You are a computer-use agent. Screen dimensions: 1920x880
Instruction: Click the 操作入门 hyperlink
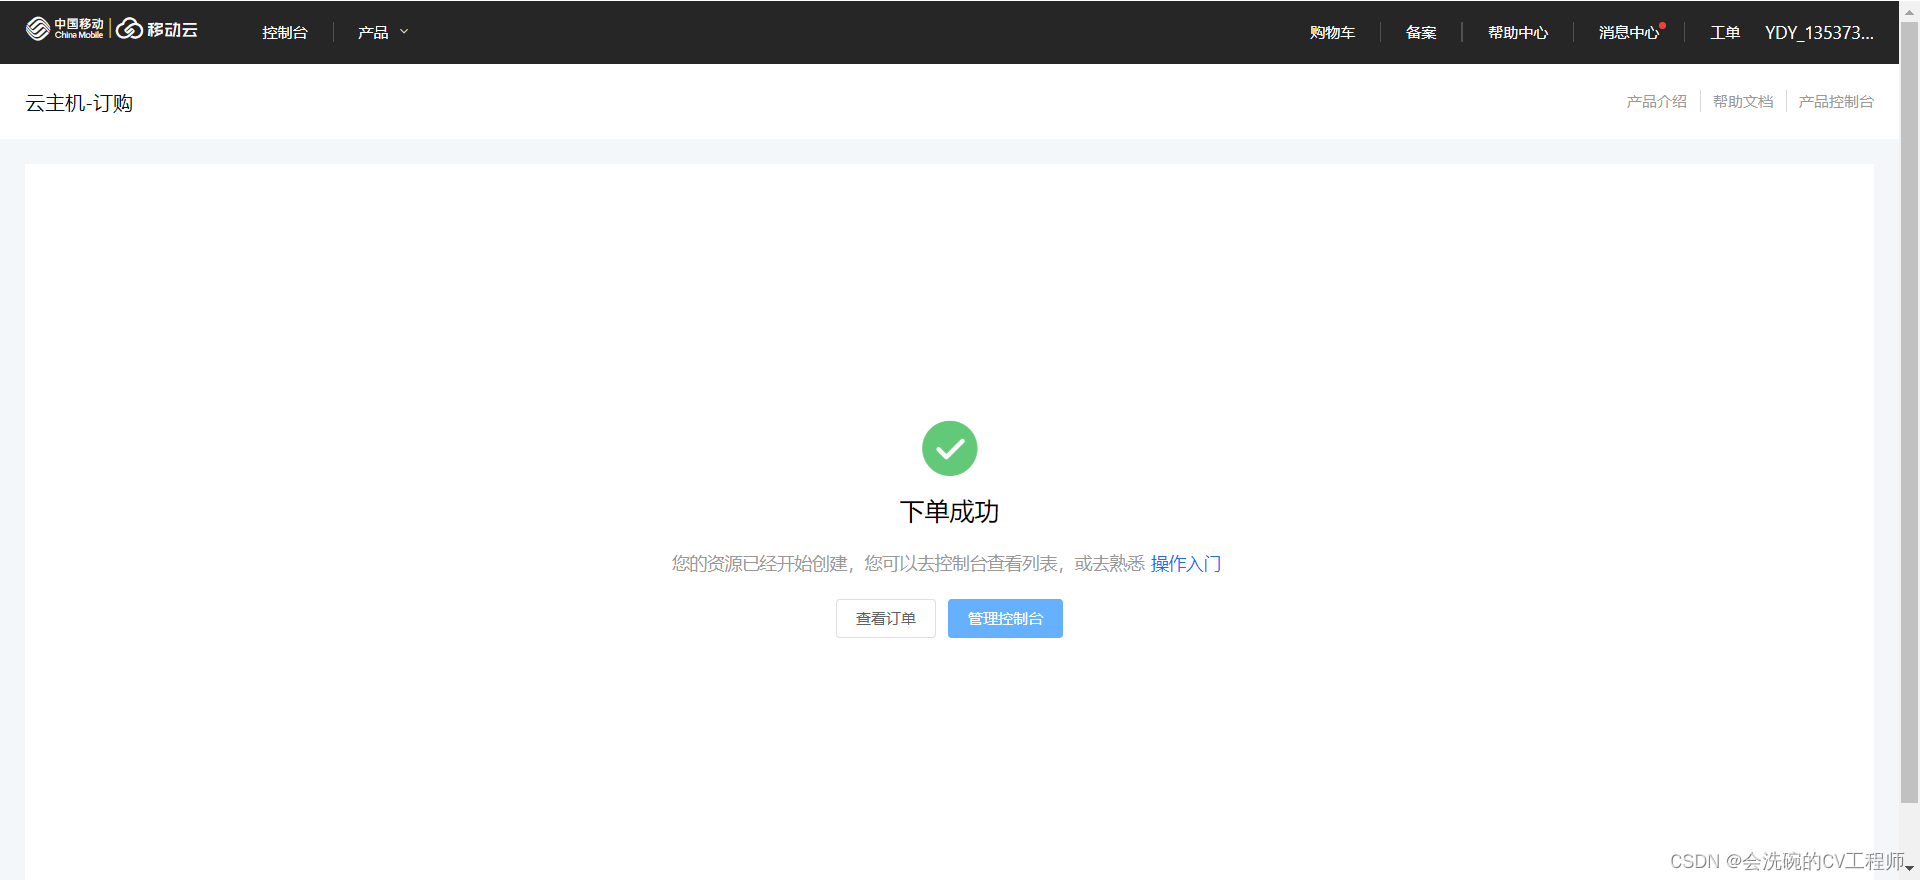coord(1186,564)
